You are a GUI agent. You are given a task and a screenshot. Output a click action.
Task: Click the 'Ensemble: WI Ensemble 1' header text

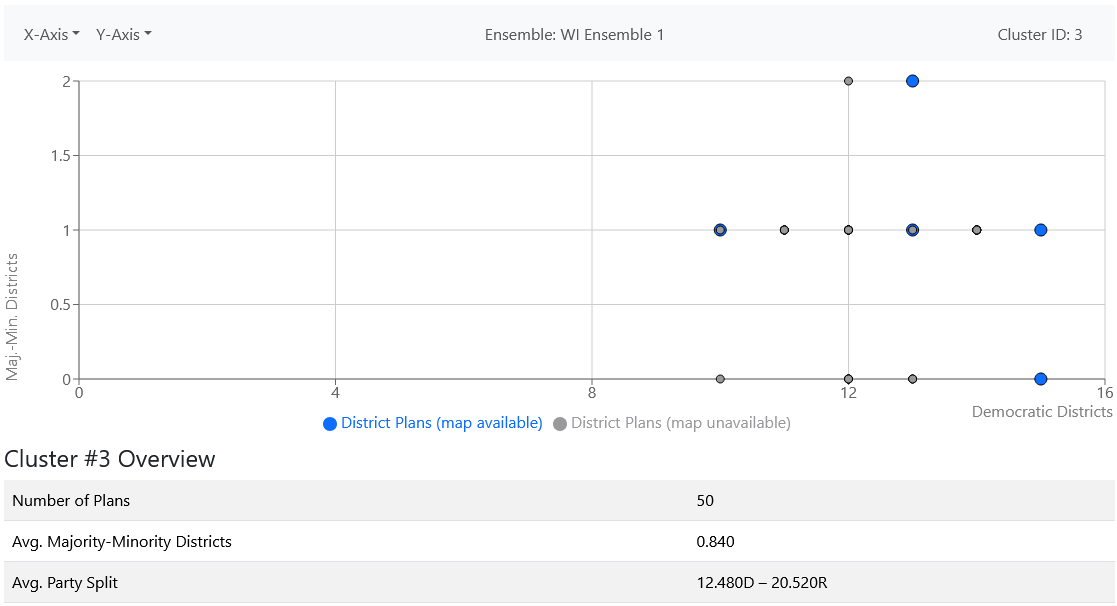point(574,35)
